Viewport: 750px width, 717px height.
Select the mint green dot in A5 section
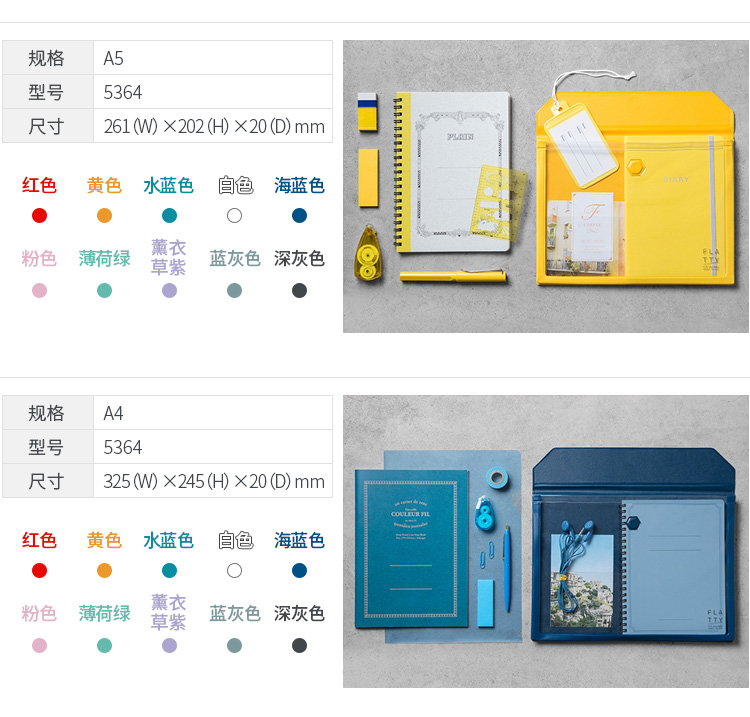point(104,290)
